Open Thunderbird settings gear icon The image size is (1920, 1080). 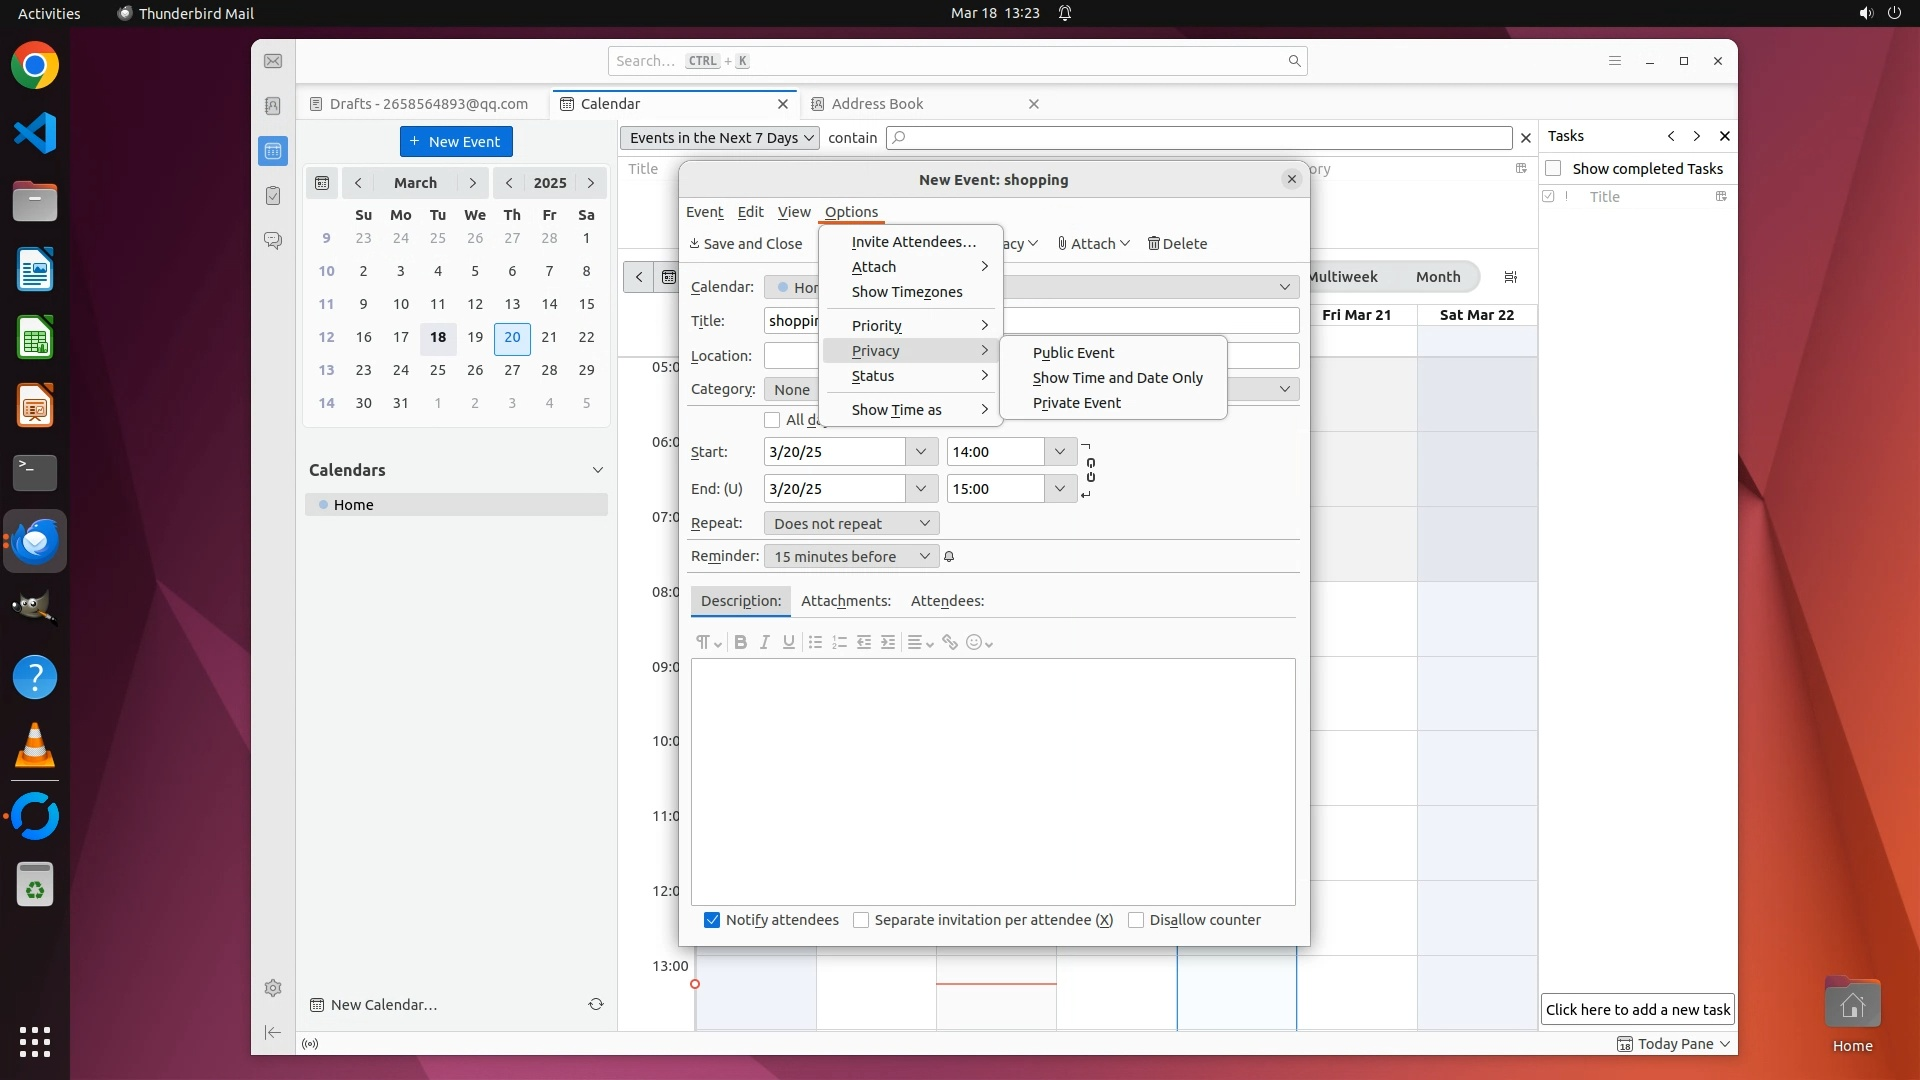[x=273, y=988]
